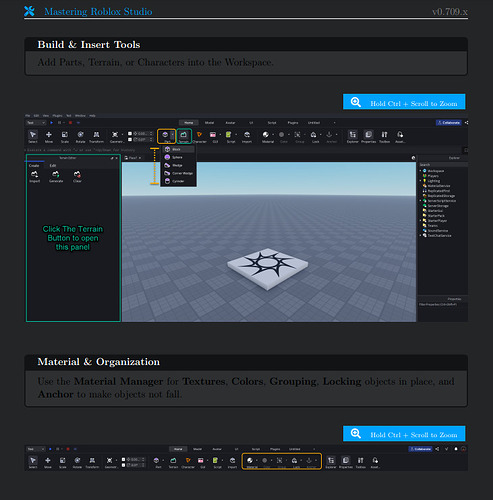The width and height of the screenshot is (493, 500).
Task: Click the Part icon highlighted in orange
Action: coord(165,135)
